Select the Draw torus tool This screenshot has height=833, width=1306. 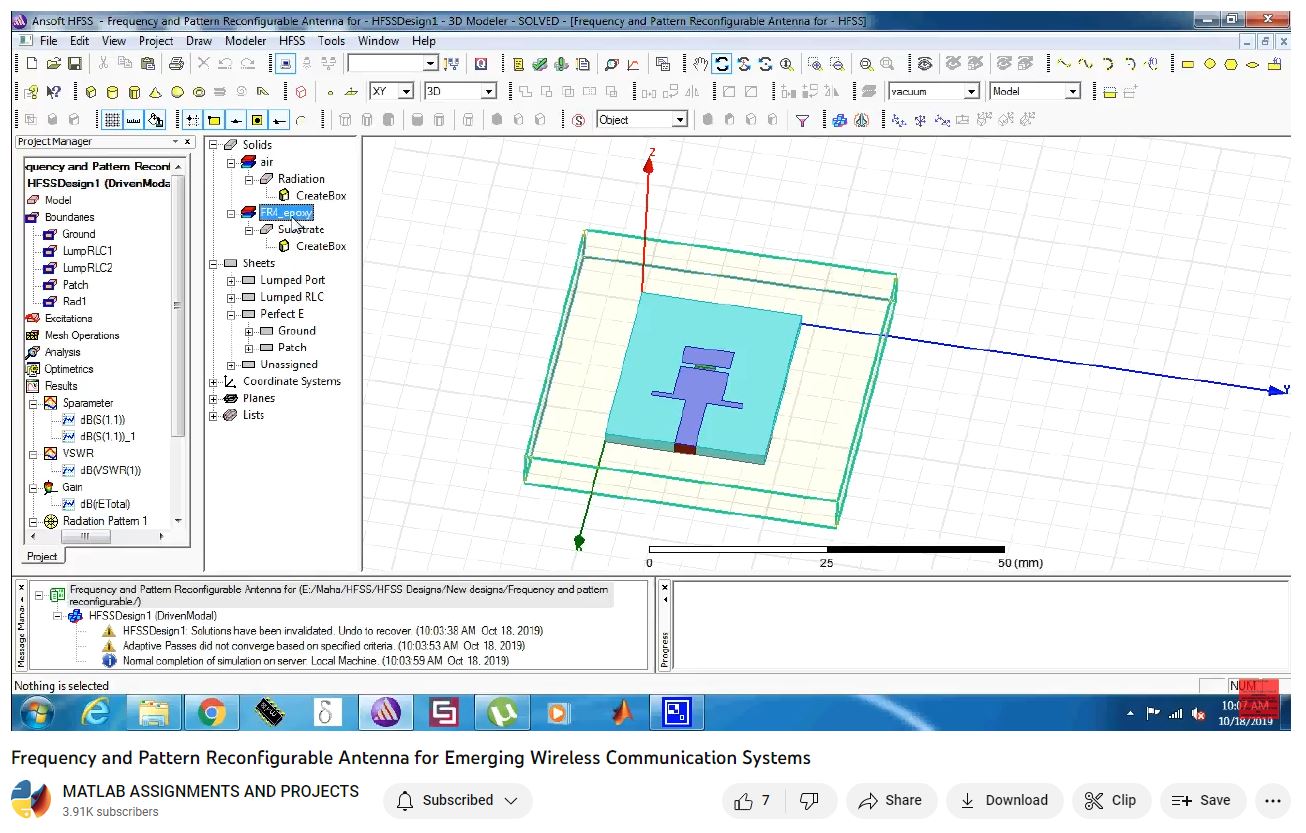tap(199, 92)
